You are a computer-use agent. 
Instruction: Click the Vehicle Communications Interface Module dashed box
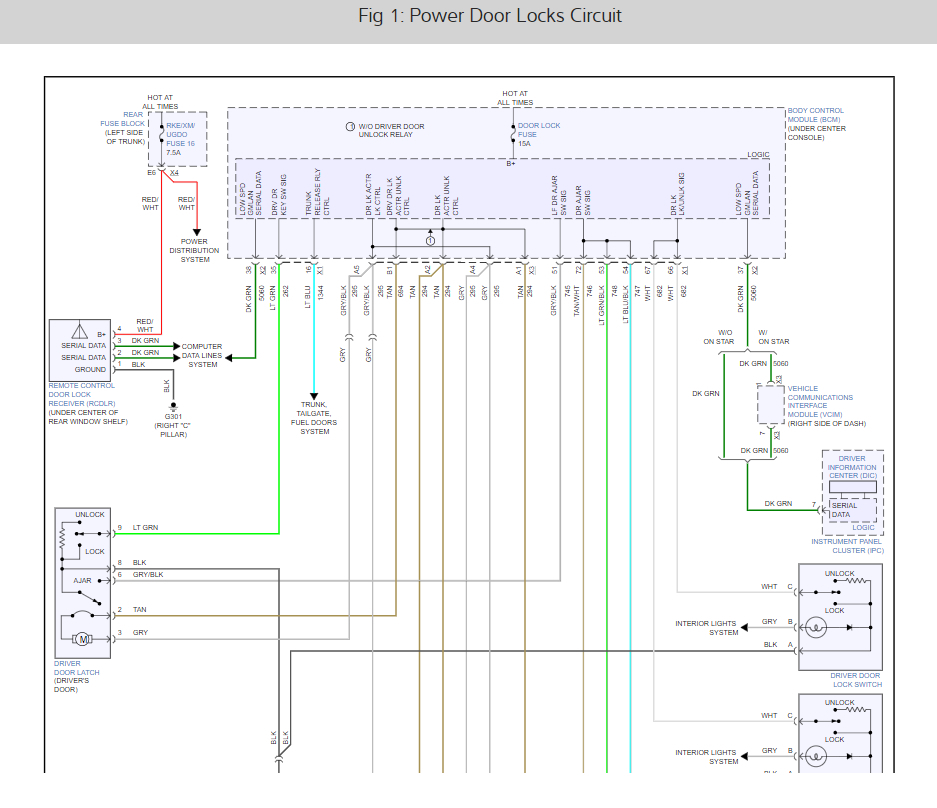pyautogui.click(x=770, y=406)
